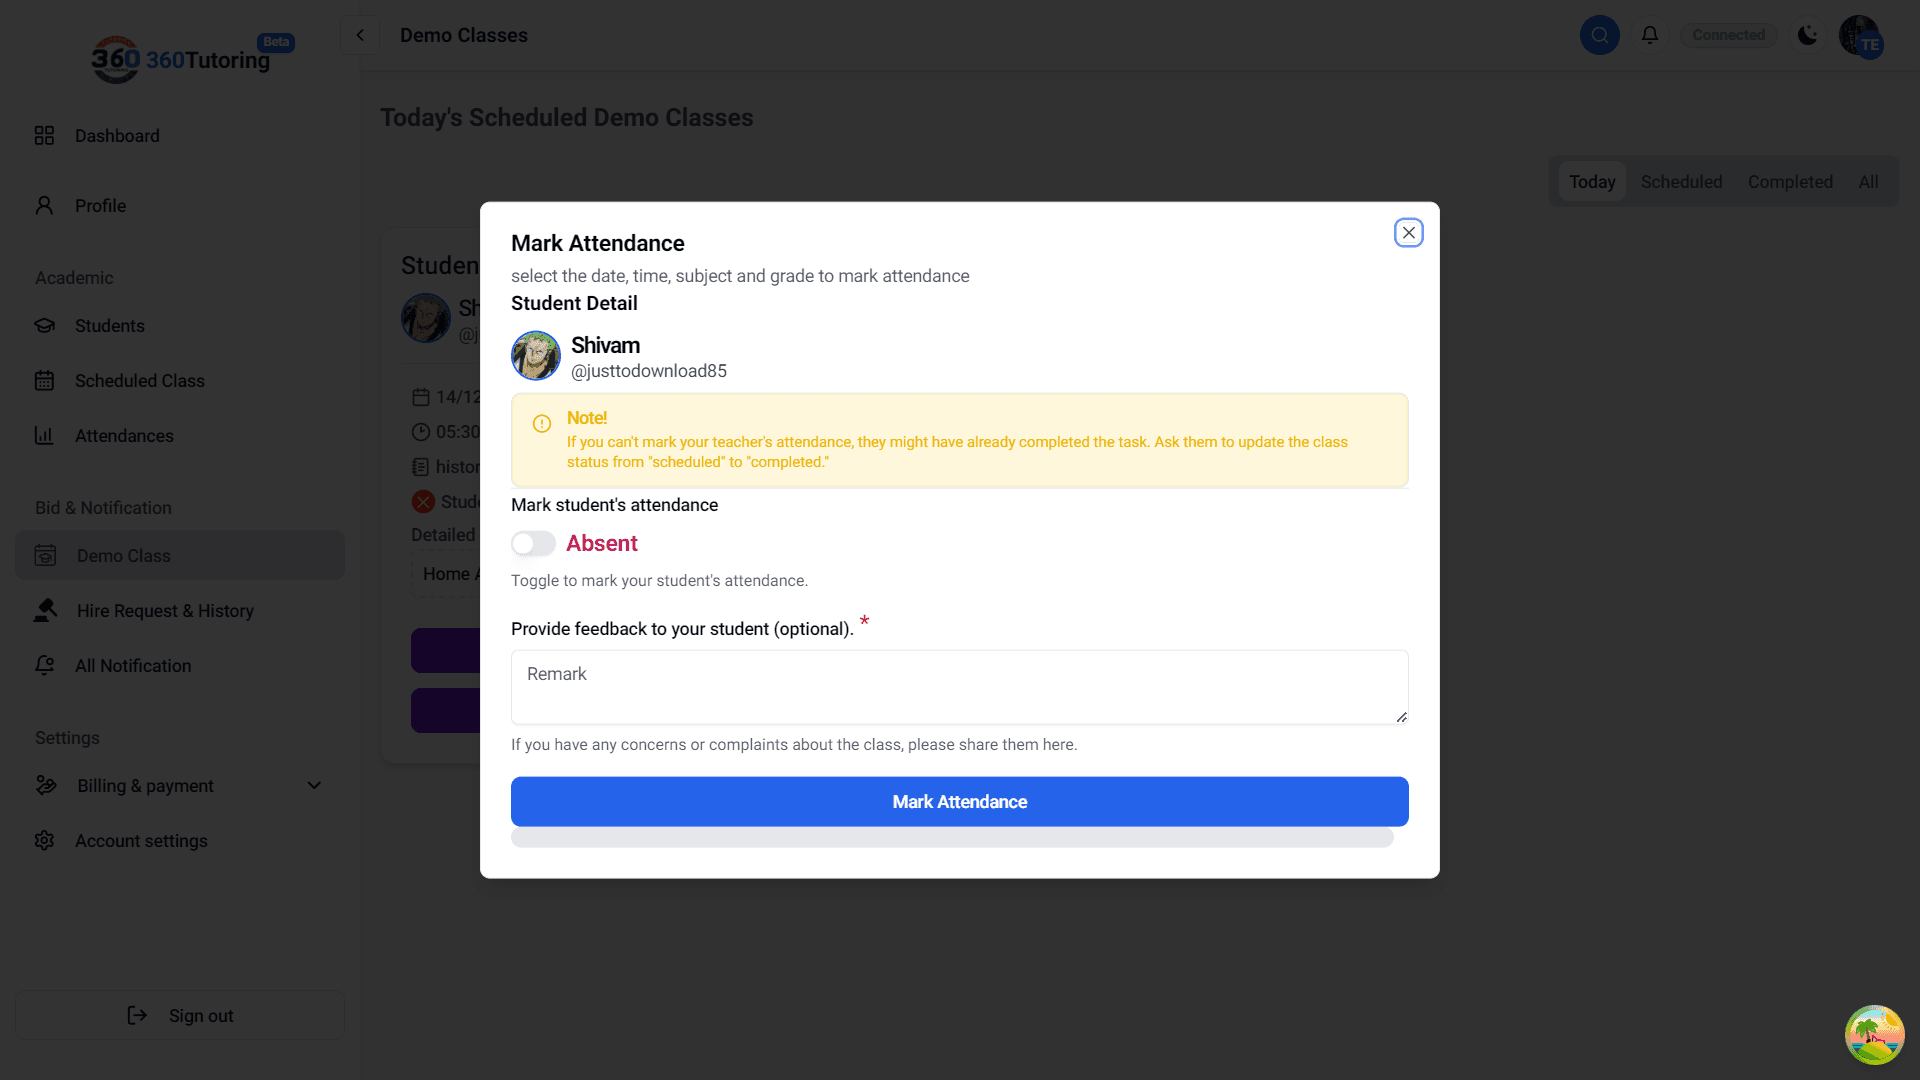Toggle dark mode moon icon
The height and width of the screenshot is (1080, 1920).
click(x=1807, y=35)
